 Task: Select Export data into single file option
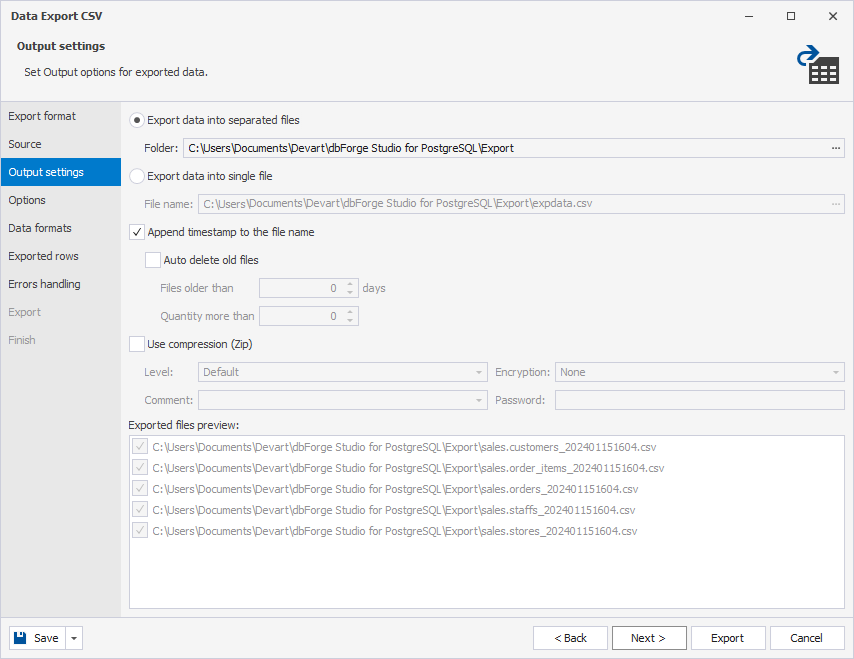coord(137,176)
